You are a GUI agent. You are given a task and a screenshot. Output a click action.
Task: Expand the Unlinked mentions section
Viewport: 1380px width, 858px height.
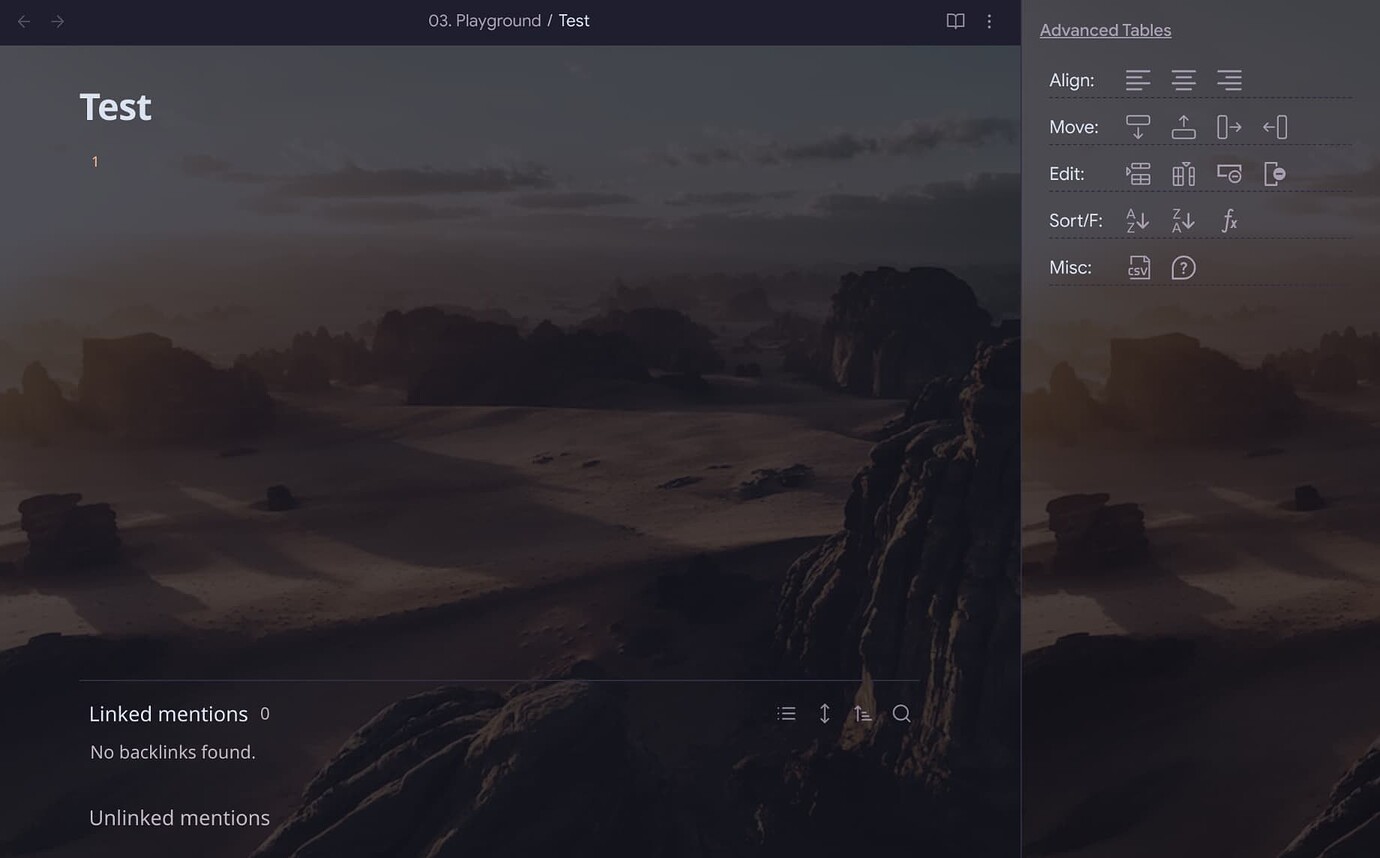click(179, 817)
